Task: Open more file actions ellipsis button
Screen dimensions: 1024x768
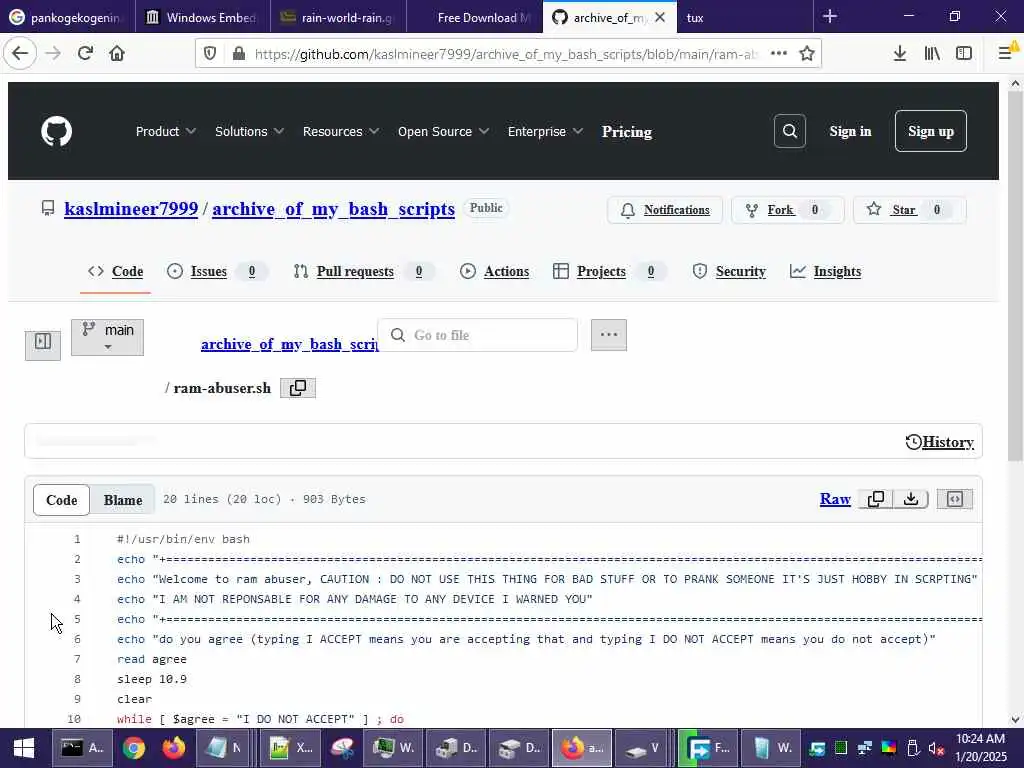Action: coord(609,335)
